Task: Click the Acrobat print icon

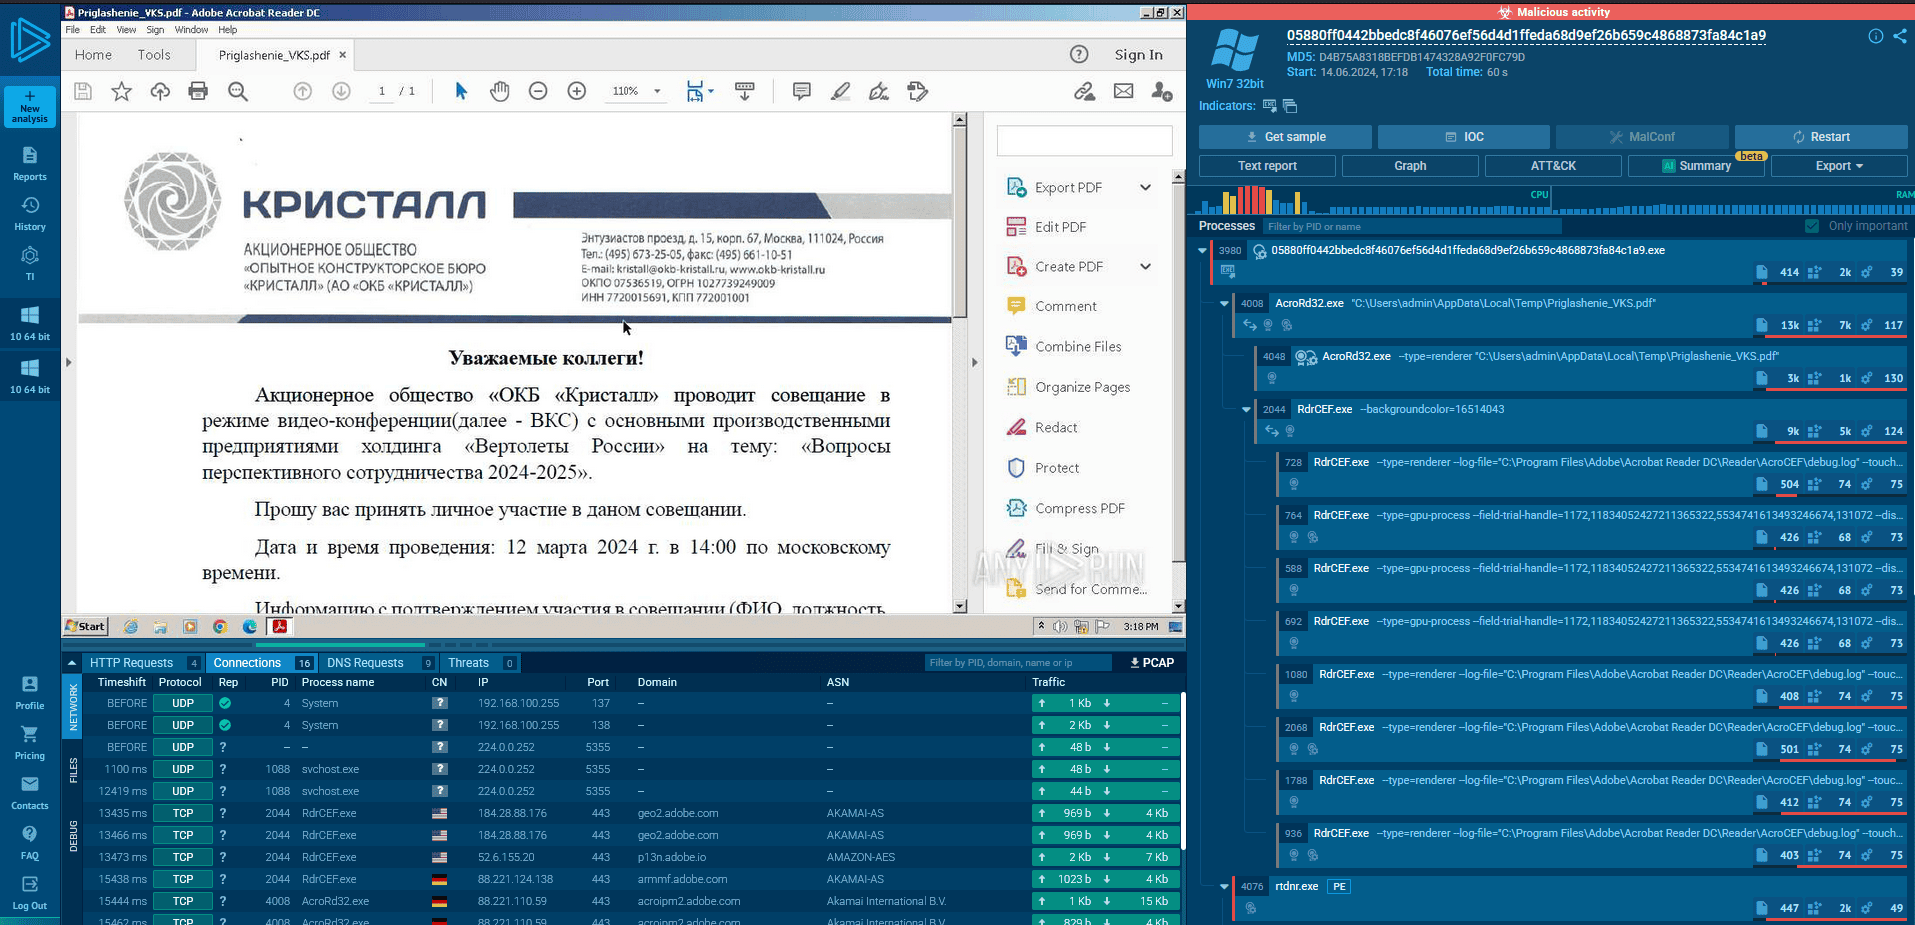Action: [198, 91]
